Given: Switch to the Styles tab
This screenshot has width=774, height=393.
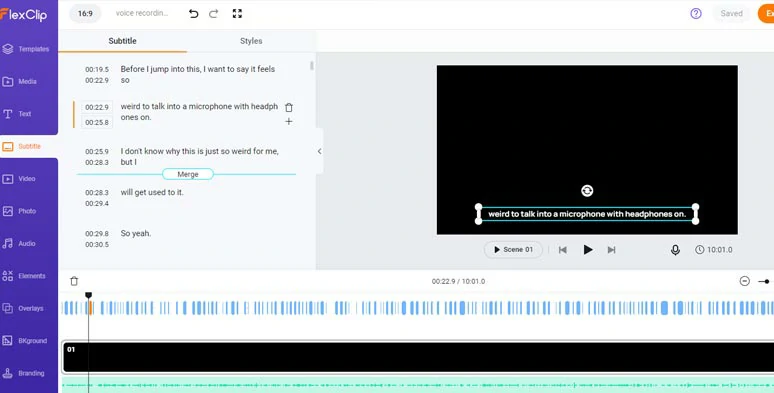Looking at the screenshot, I should click(x=251, y=41).
